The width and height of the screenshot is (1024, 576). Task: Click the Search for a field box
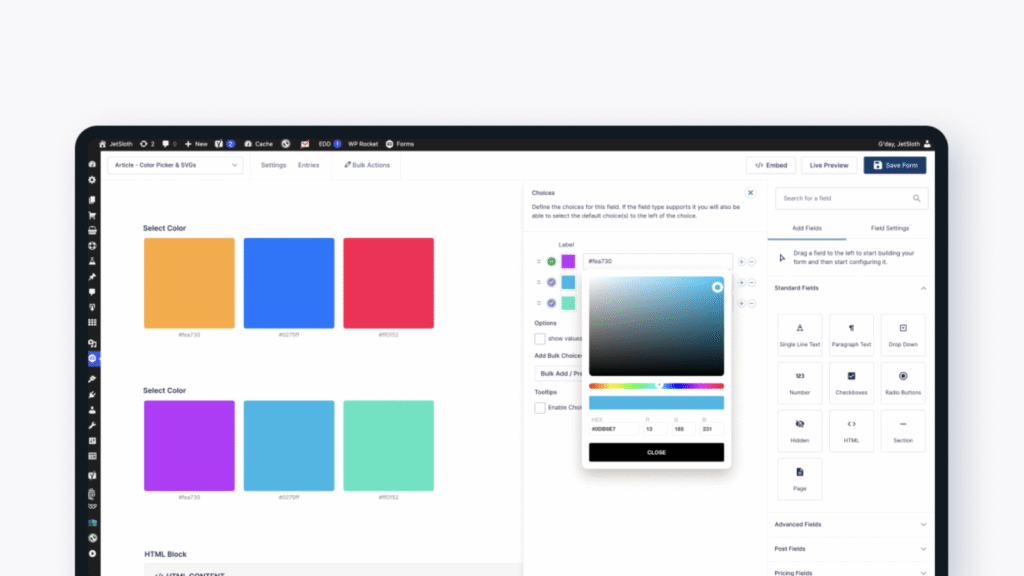[x=851, y=199]
